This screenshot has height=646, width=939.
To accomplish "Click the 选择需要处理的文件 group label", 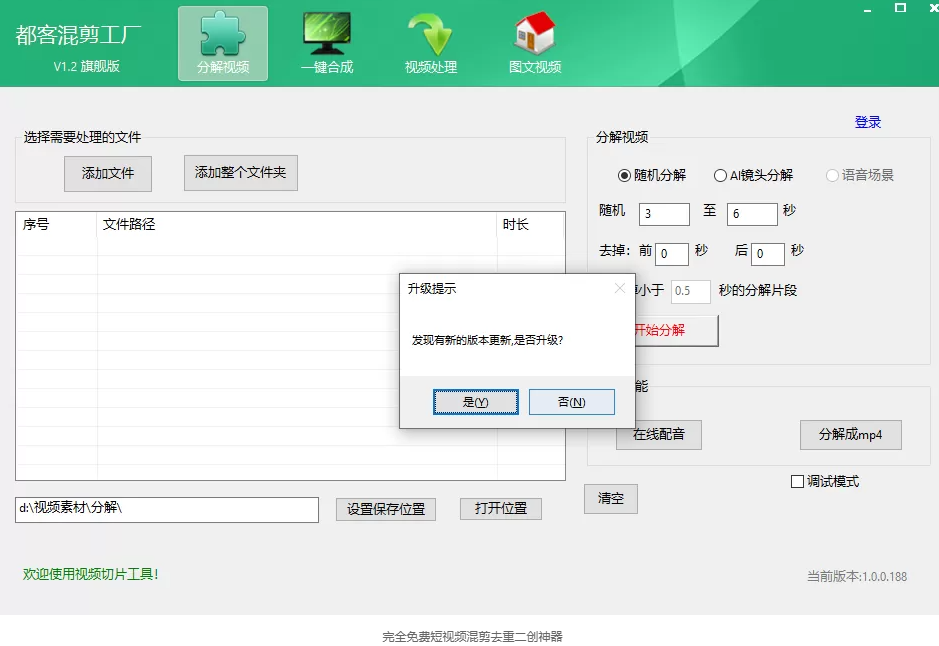I will [83, 137].
